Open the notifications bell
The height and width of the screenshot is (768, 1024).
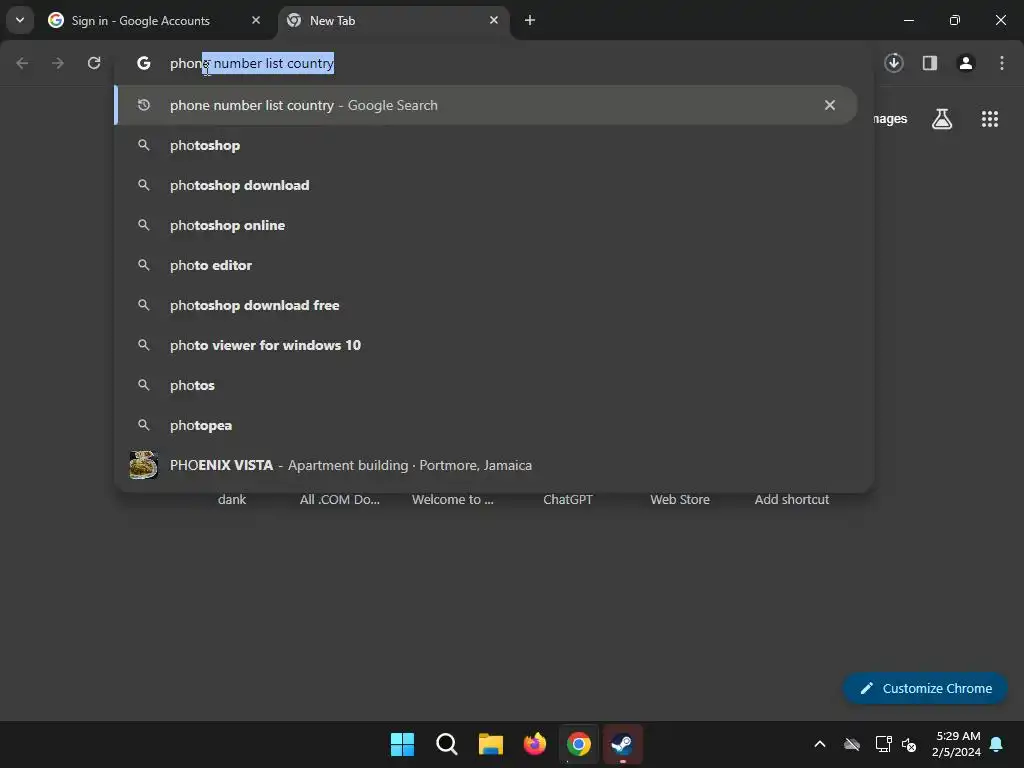(x=997, y=744)
